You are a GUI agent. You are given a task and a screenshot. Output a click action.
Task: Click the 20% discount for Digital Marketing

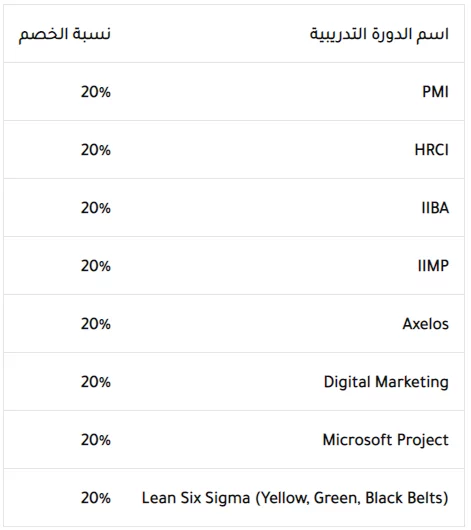[96, 382]
